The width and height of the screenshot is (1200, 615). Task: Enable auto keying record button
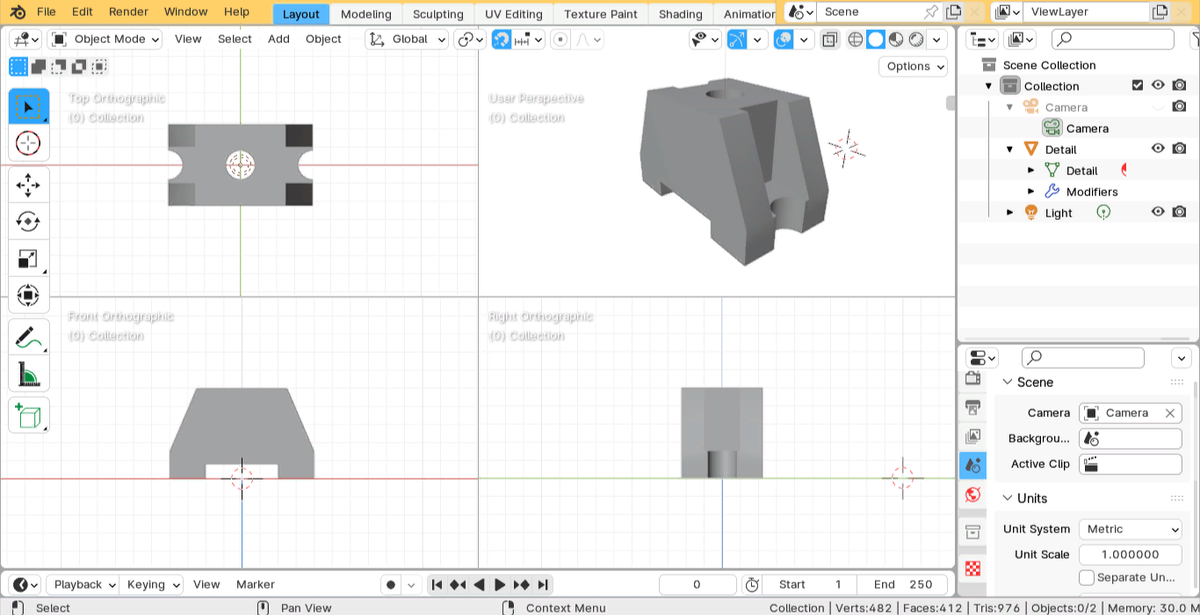[x=391, y=584]
